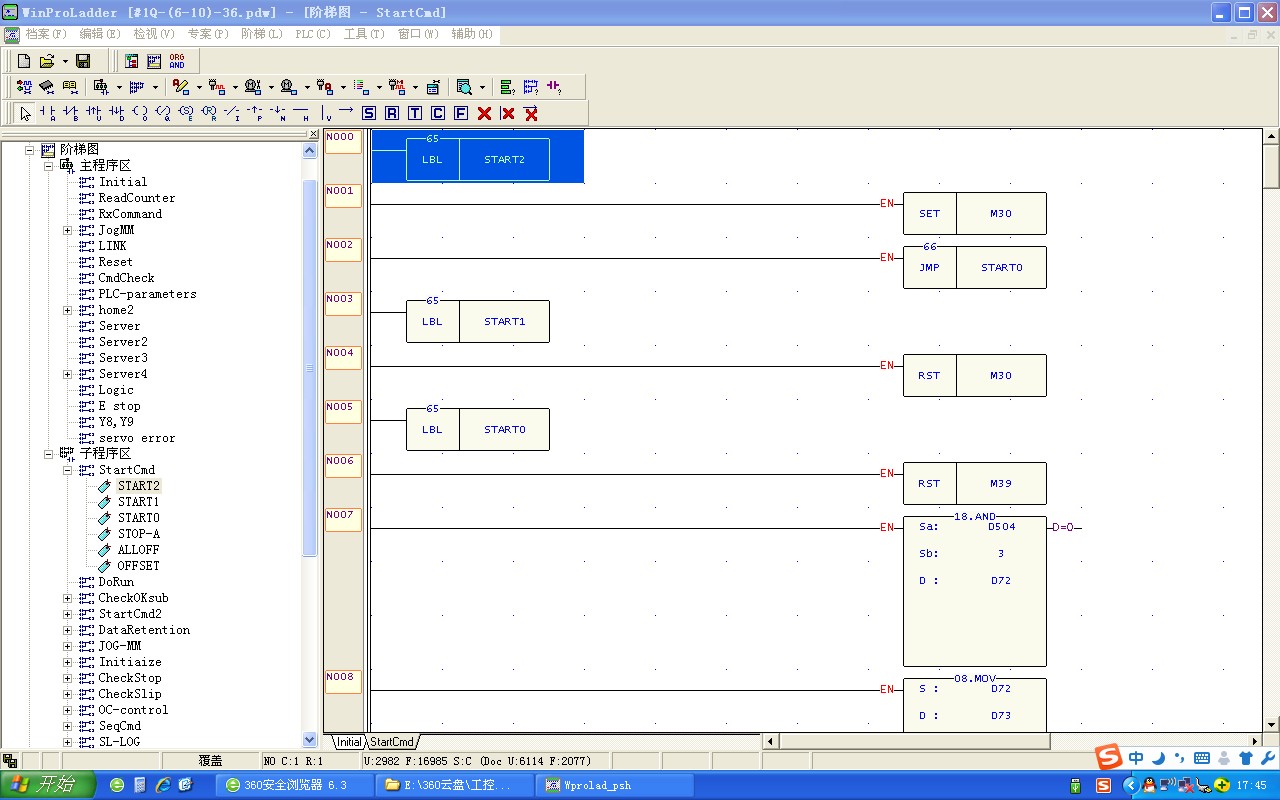This screenshot has height=800, width=1280.
Task: Select the normally closed contact B tool
Action: (70, 113)
